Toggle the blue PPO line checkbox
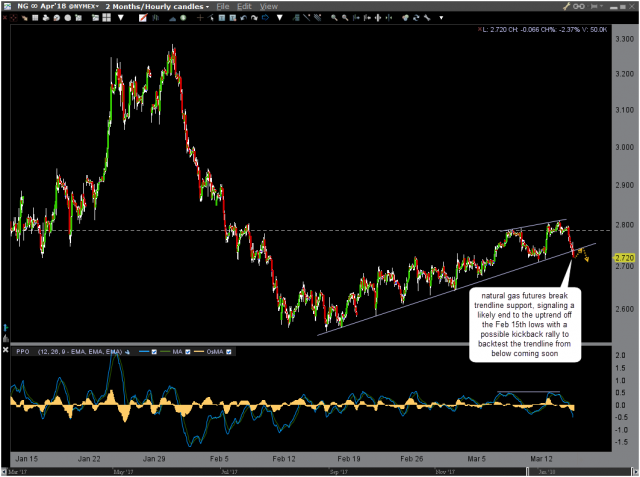The image size is (640, 477). tap(154, 352)
